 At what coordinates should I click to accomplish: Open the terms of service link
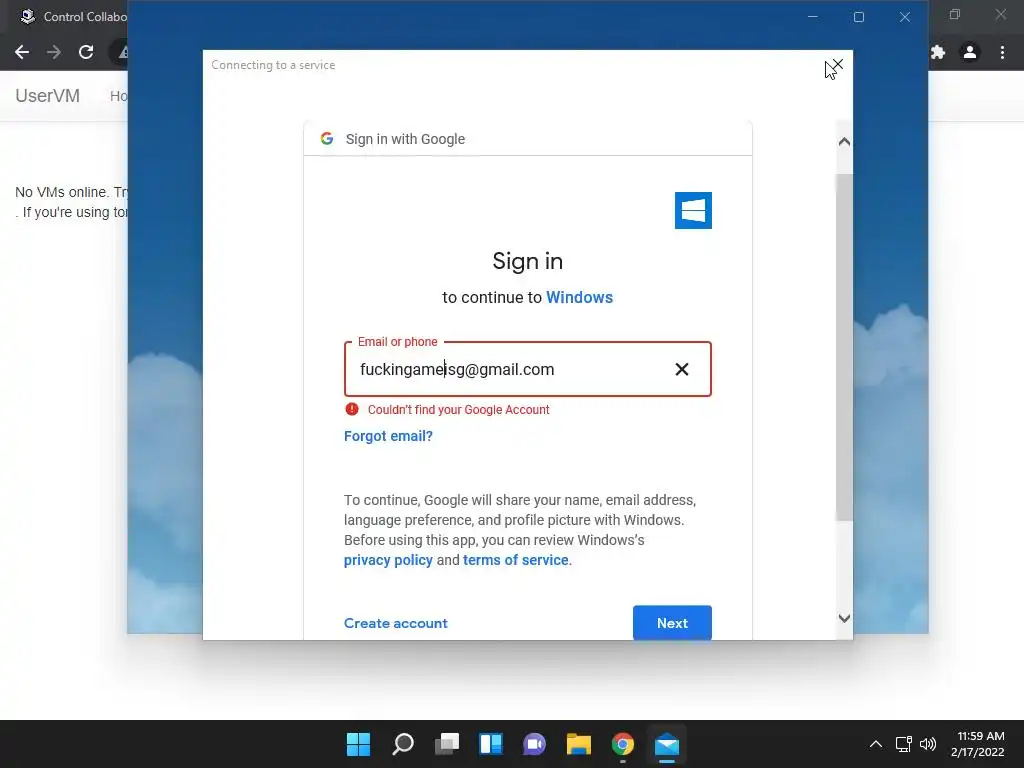515,560
